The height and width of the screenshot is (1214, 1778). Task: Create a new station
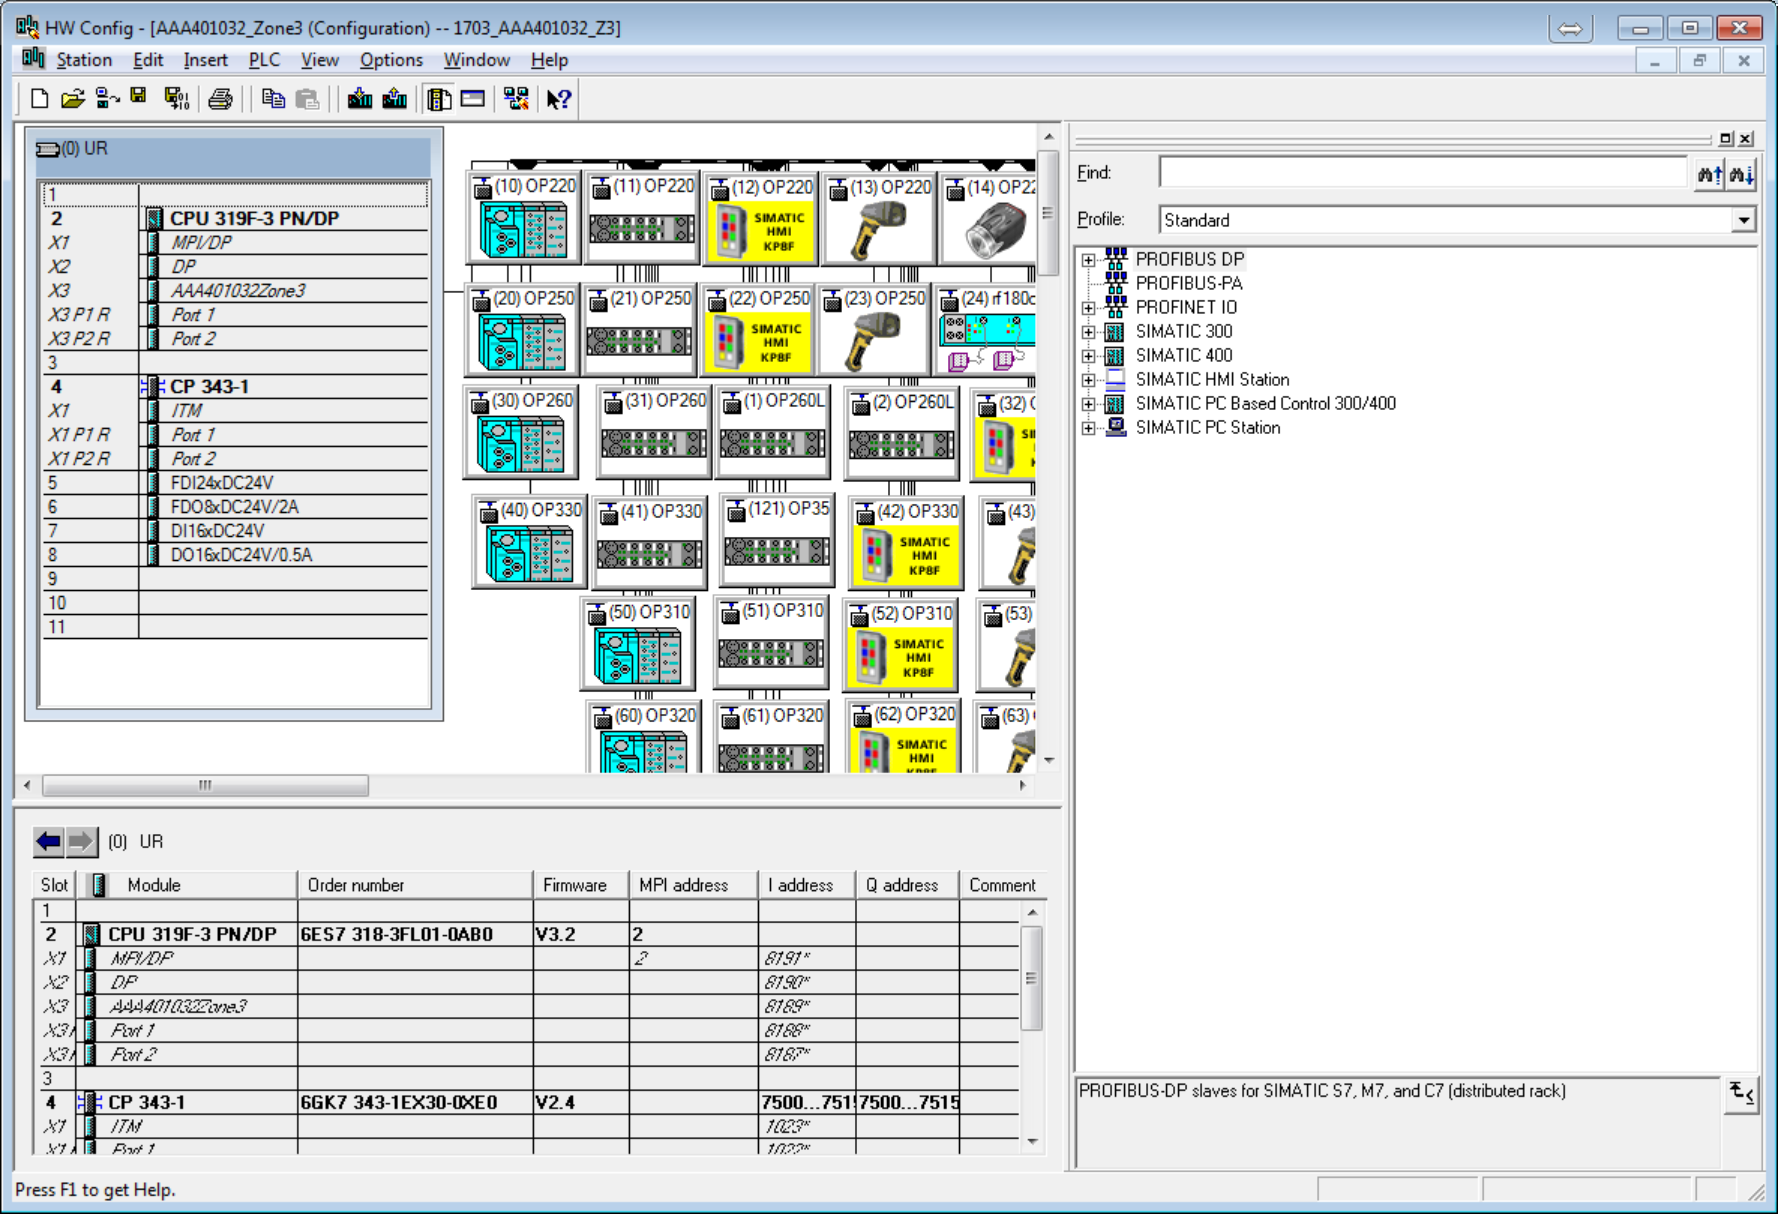tap(40, 98)
